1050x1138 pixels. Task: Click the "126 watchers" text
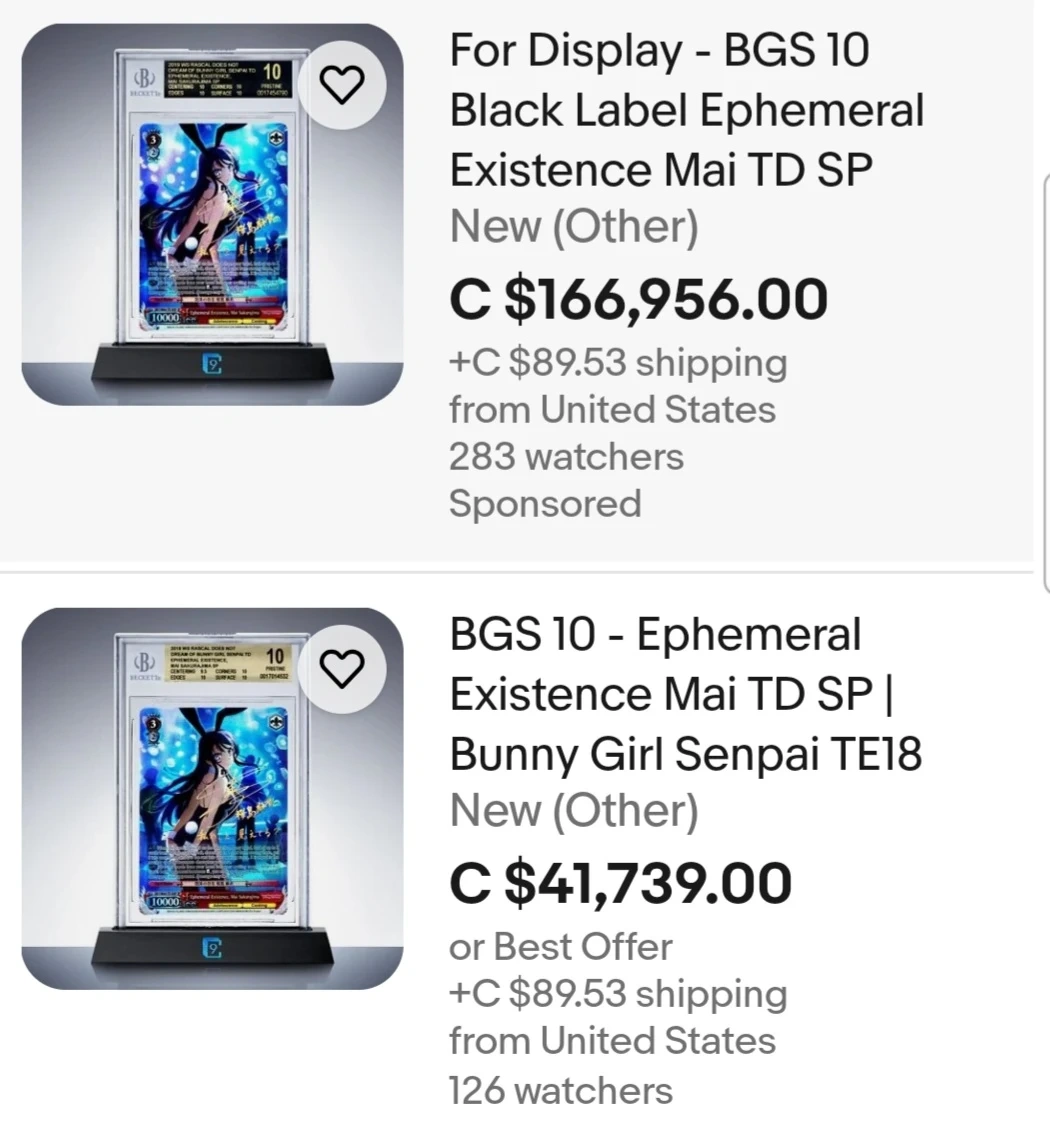[560, 1089]
